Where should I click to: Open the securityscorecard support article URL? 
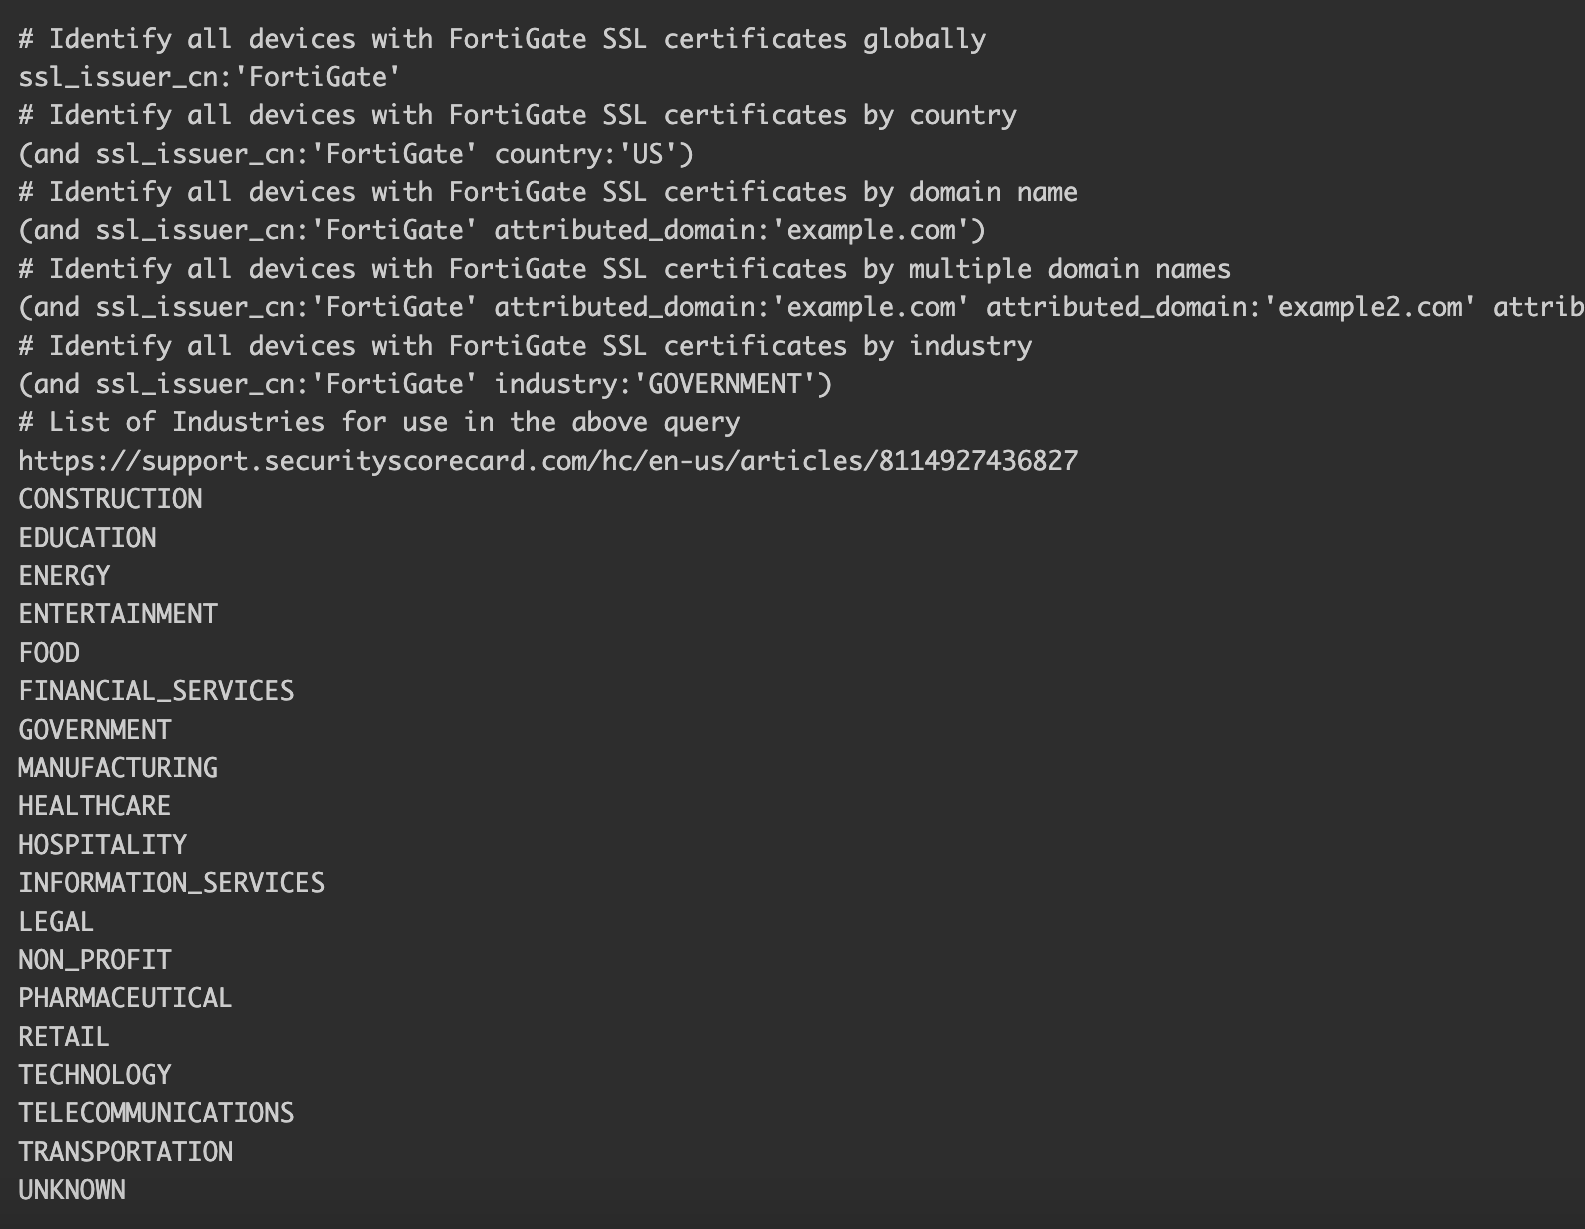(548, 461)
